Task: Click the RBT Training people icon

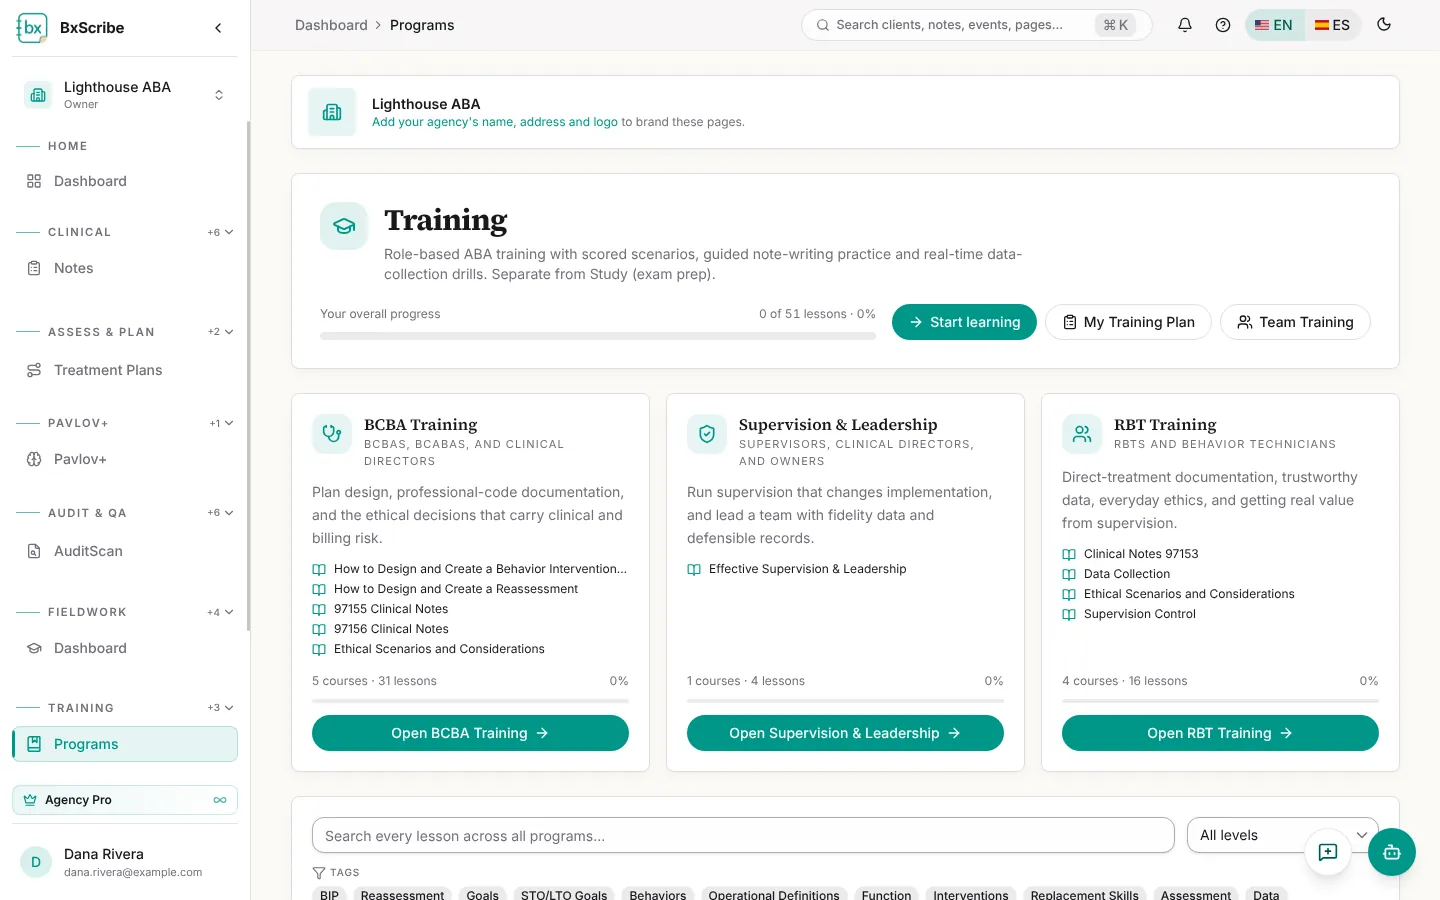Action: click(1082, 434)
